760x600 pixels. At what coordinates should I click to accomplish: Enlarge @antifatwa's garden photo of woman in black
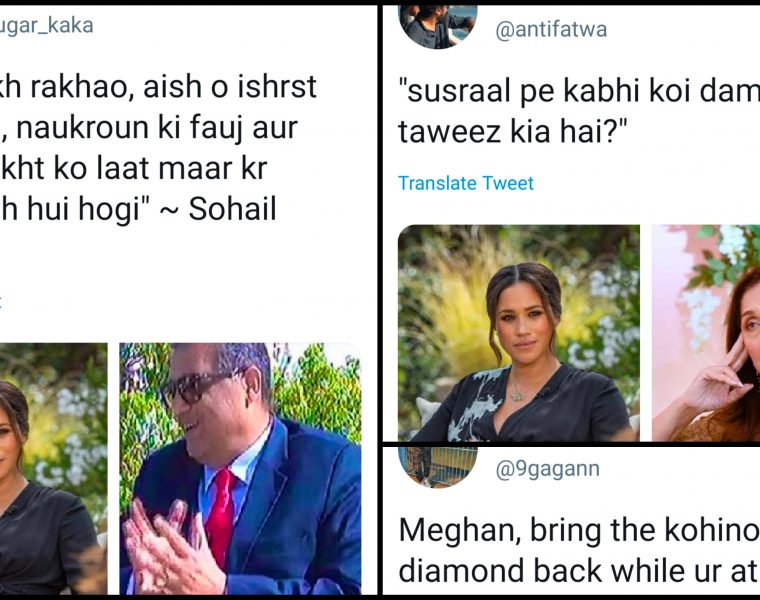518,333
